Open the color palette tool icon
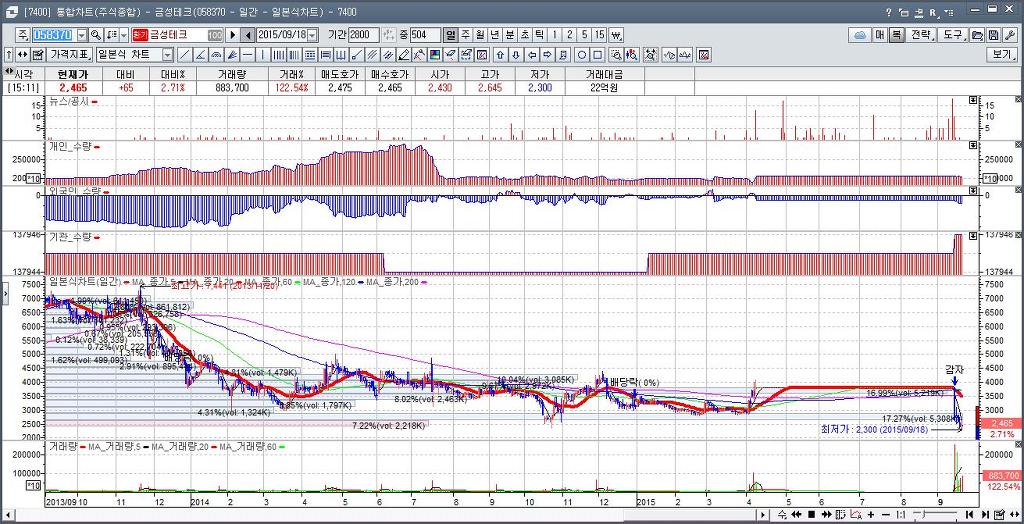1024x524 pixels. [x=434, y=55]
